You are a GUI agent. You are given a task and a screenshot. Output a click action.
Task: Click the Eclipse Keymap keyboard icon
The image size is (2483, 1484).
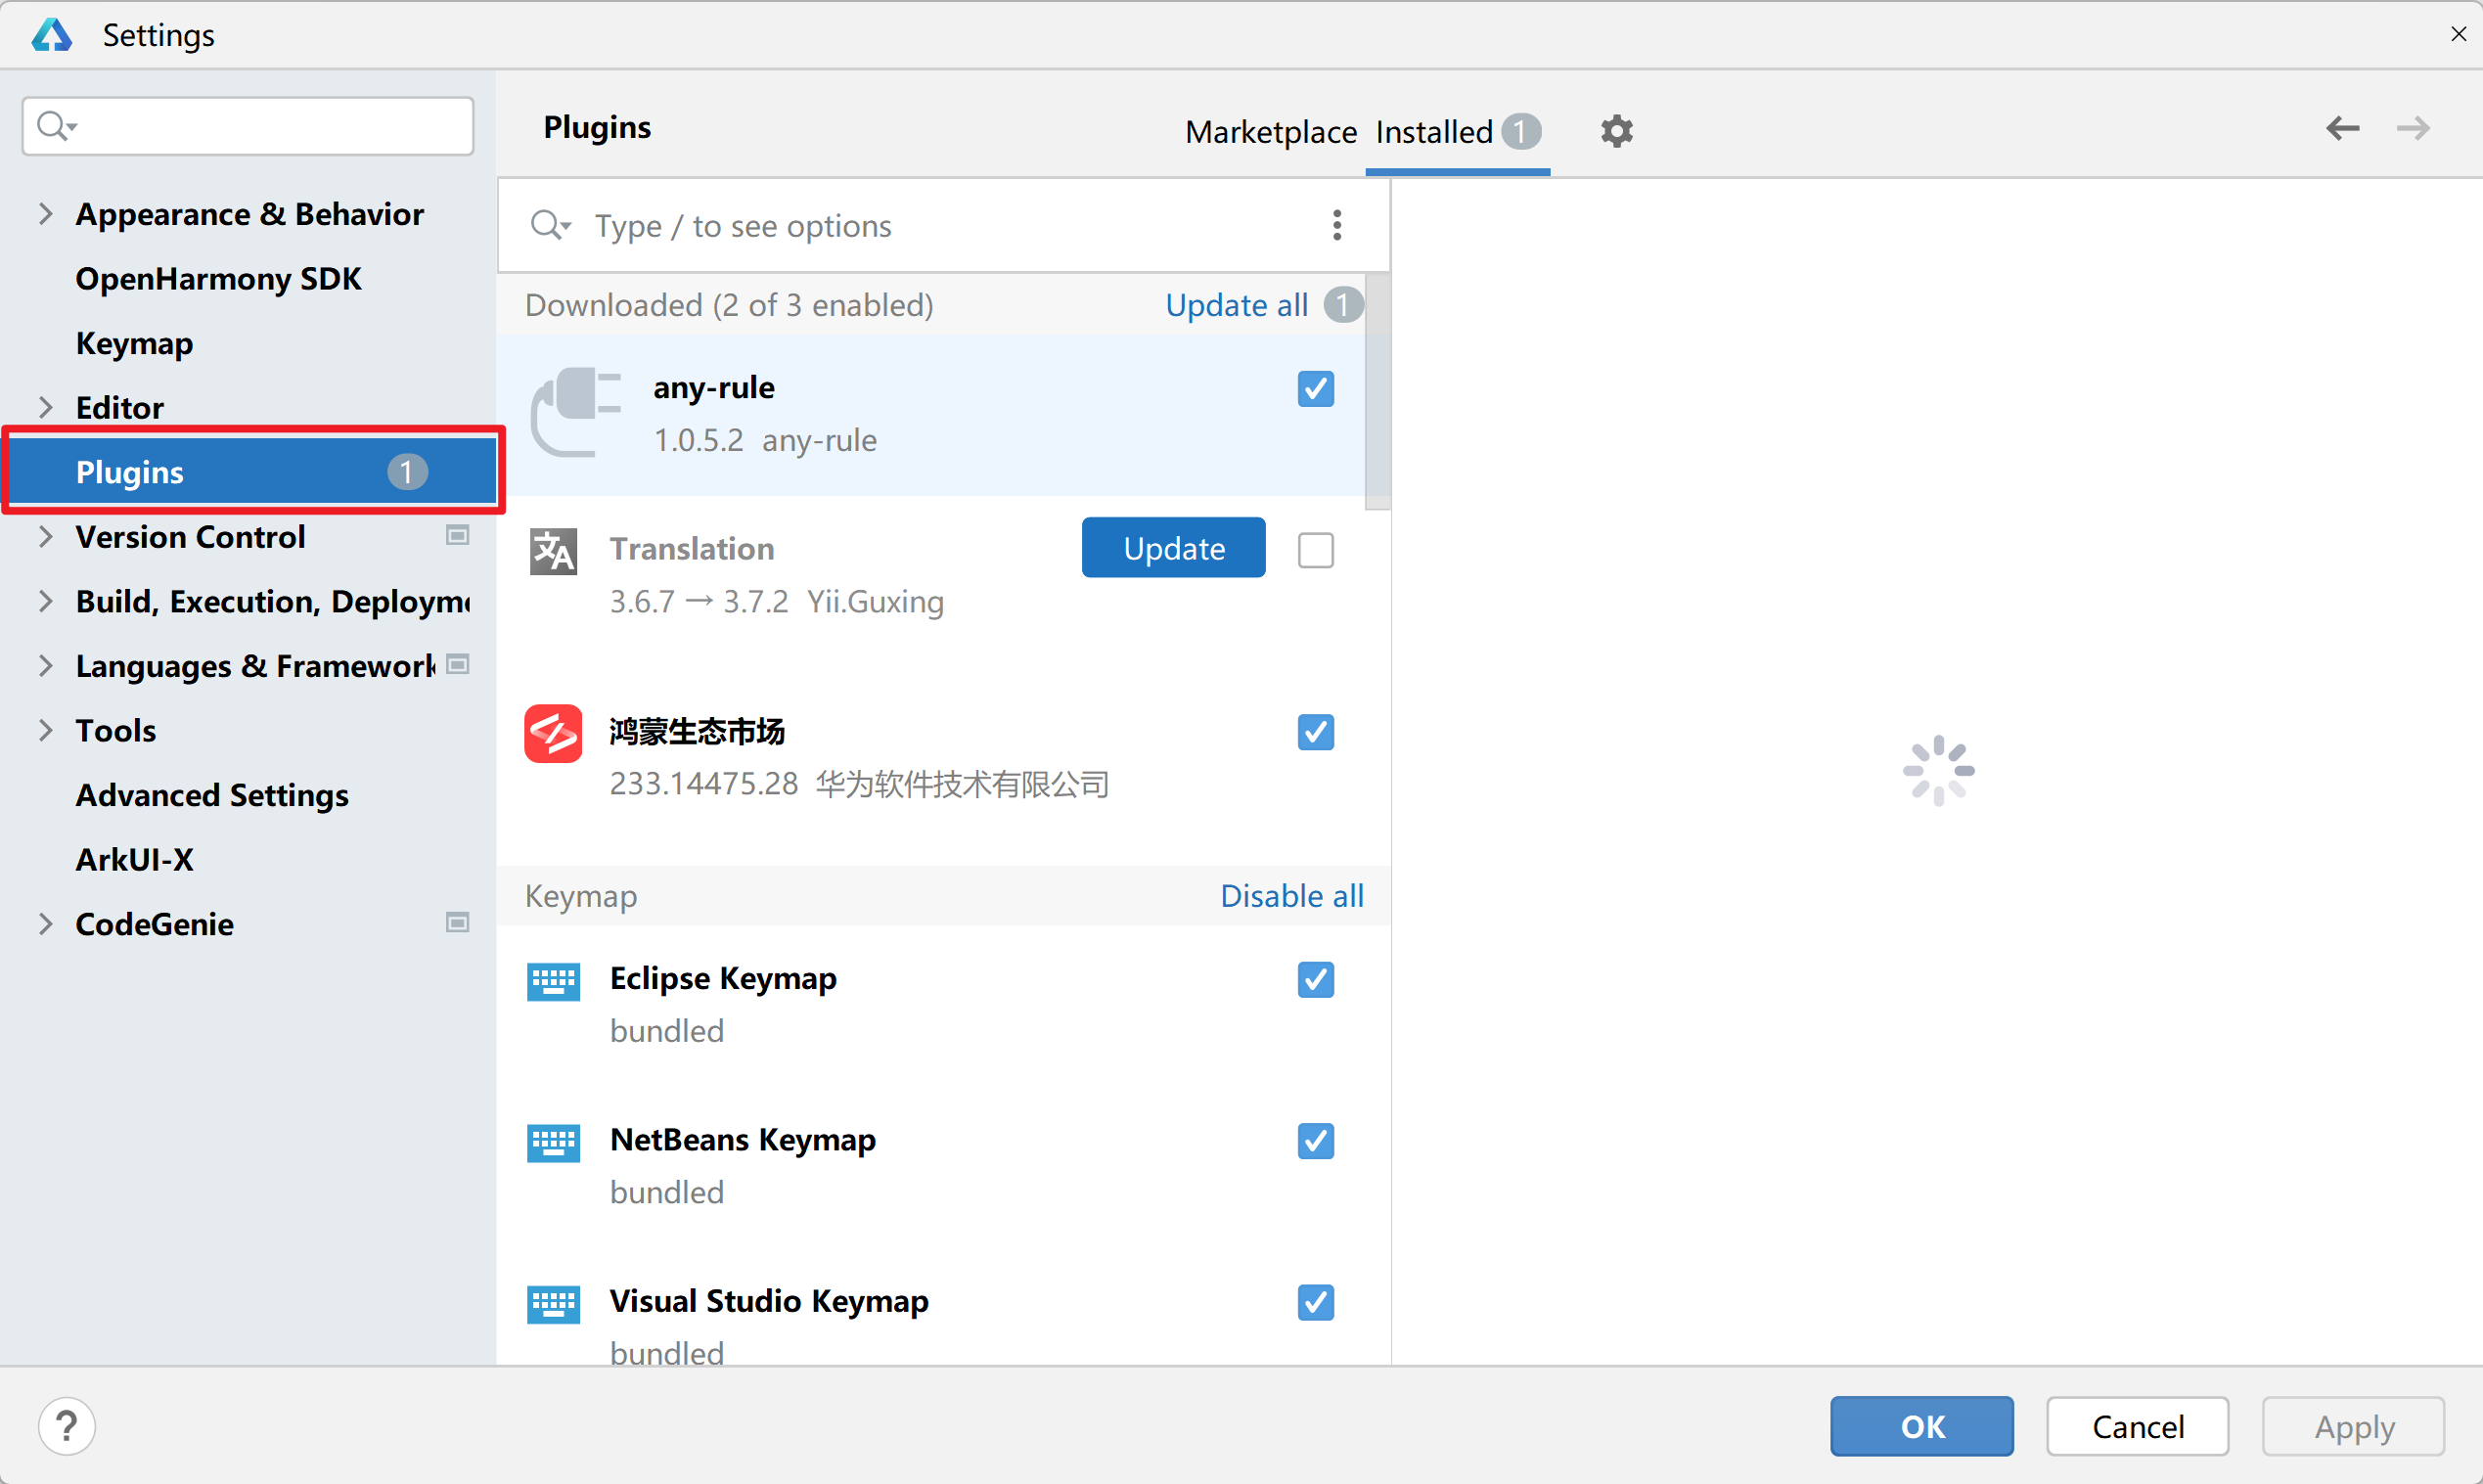[553, 981]
